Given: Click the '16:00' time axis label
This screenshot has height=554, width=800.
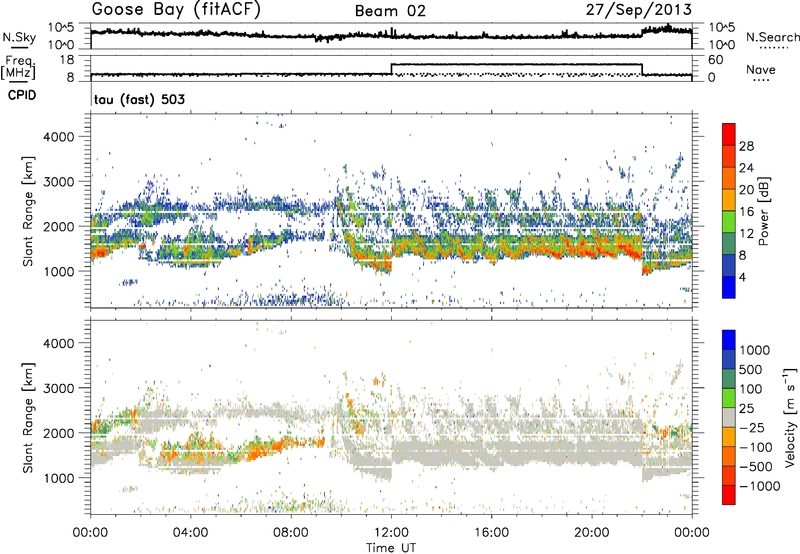Looking at the screenshot, I should pos(491,533).
